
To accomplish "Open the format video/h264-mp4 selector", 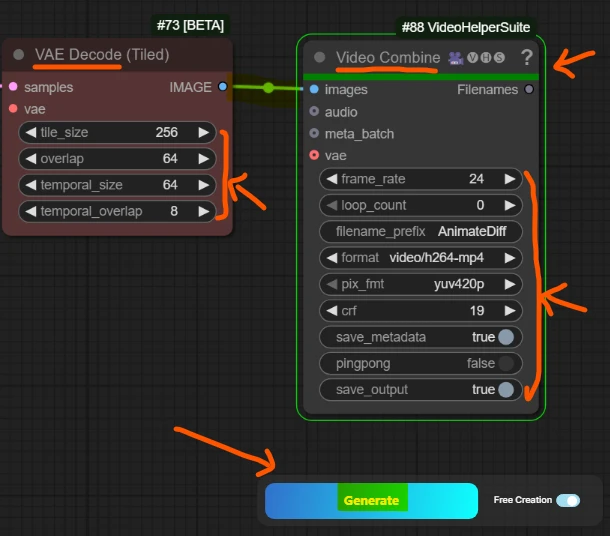I will coord(421,258).
